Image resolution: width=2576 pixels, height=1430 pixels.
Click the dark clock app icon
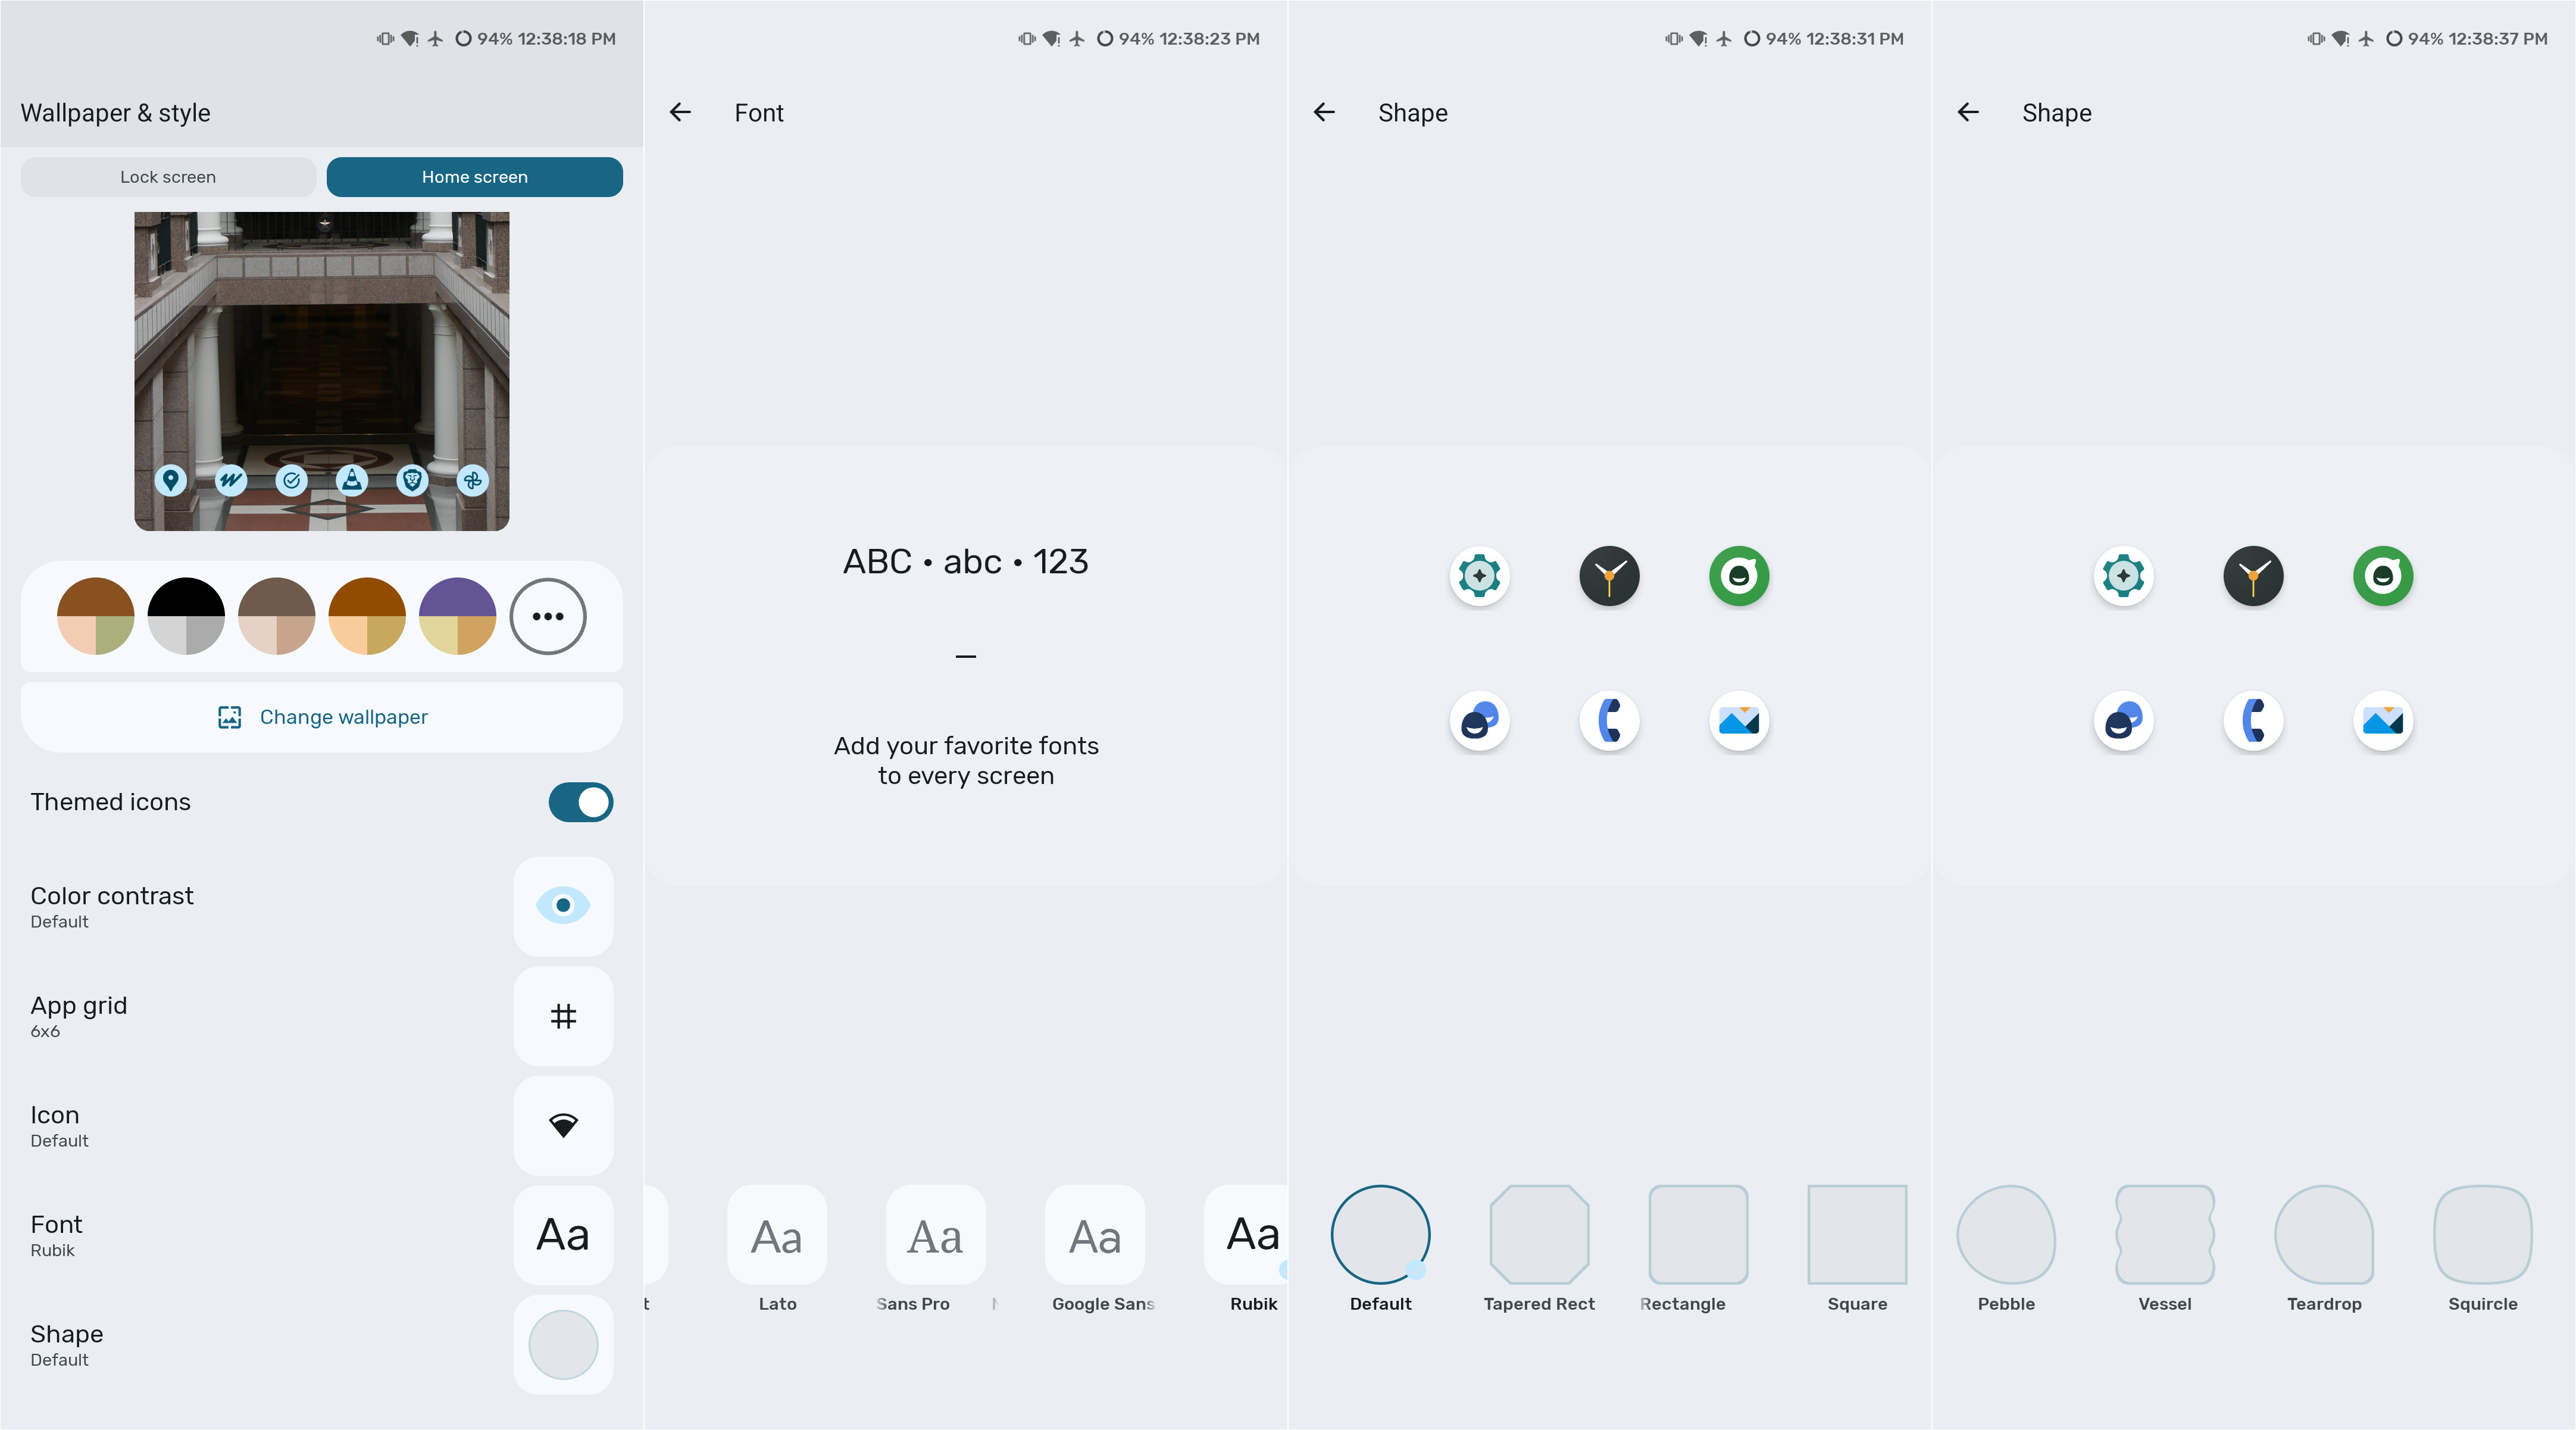tap(1609, 576)
